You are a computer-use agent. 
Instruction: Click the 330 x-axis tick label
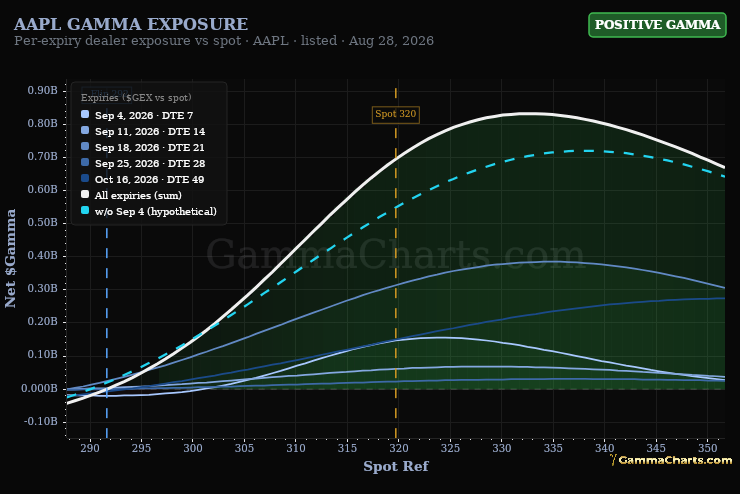coord(501,448)
